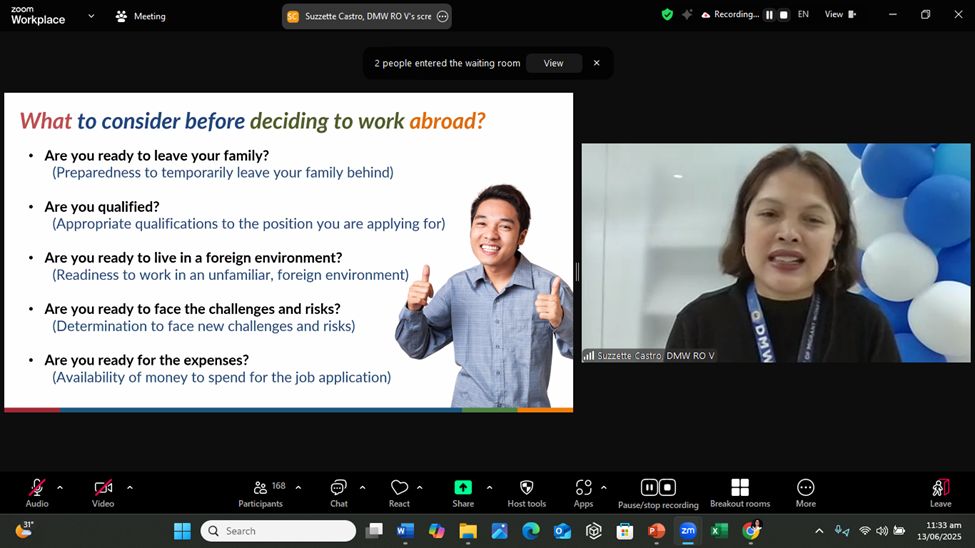Viewport: 975px width, 548px height.
Task: Expand the audio options arrow
Action: pyautogui.click(x=60, y=488)
